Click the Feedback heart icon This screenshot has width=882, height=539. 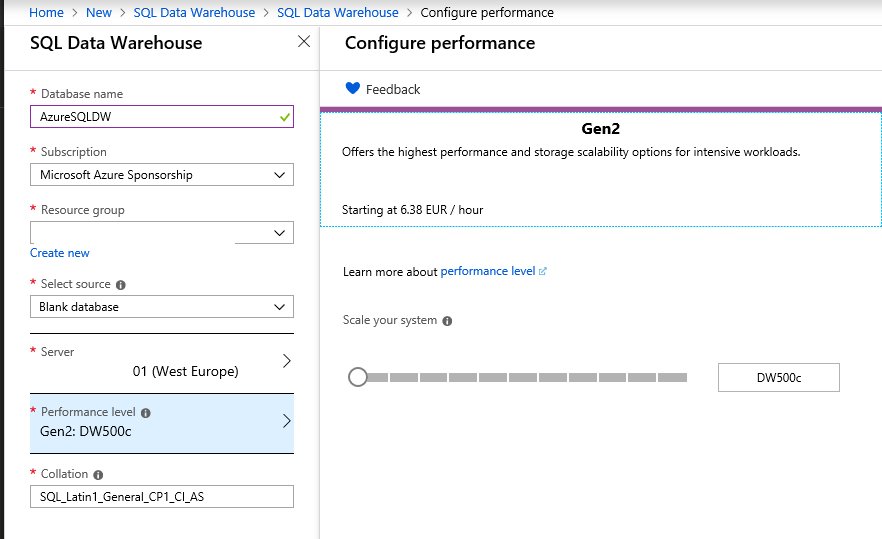(352, 88)
